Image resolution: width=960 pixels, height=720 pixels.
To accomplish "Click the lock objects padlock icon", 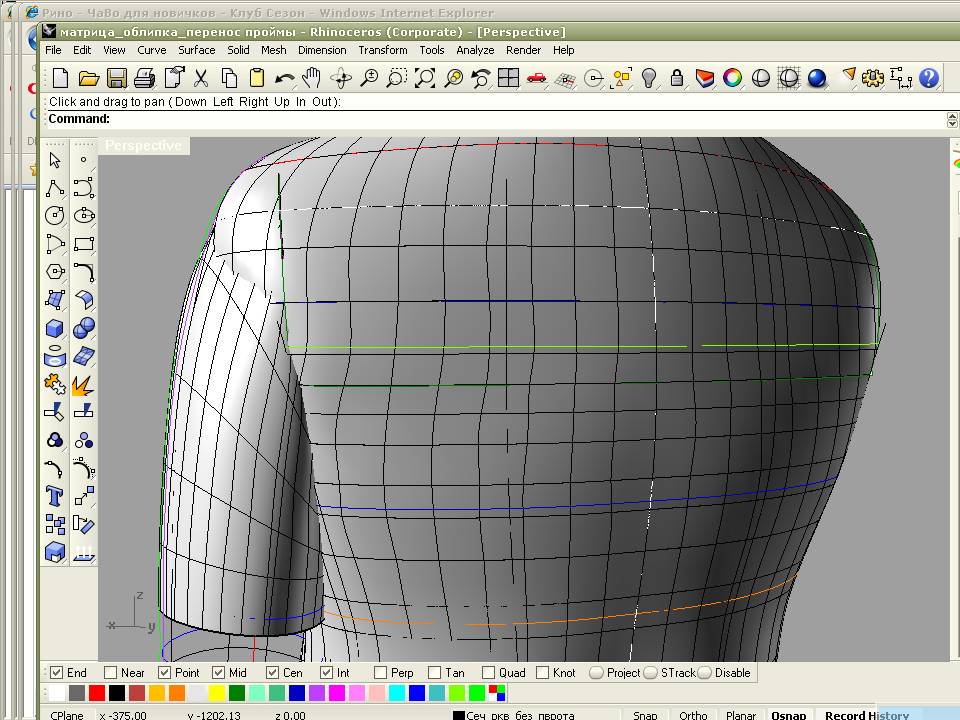I will (x=677, y=78).
